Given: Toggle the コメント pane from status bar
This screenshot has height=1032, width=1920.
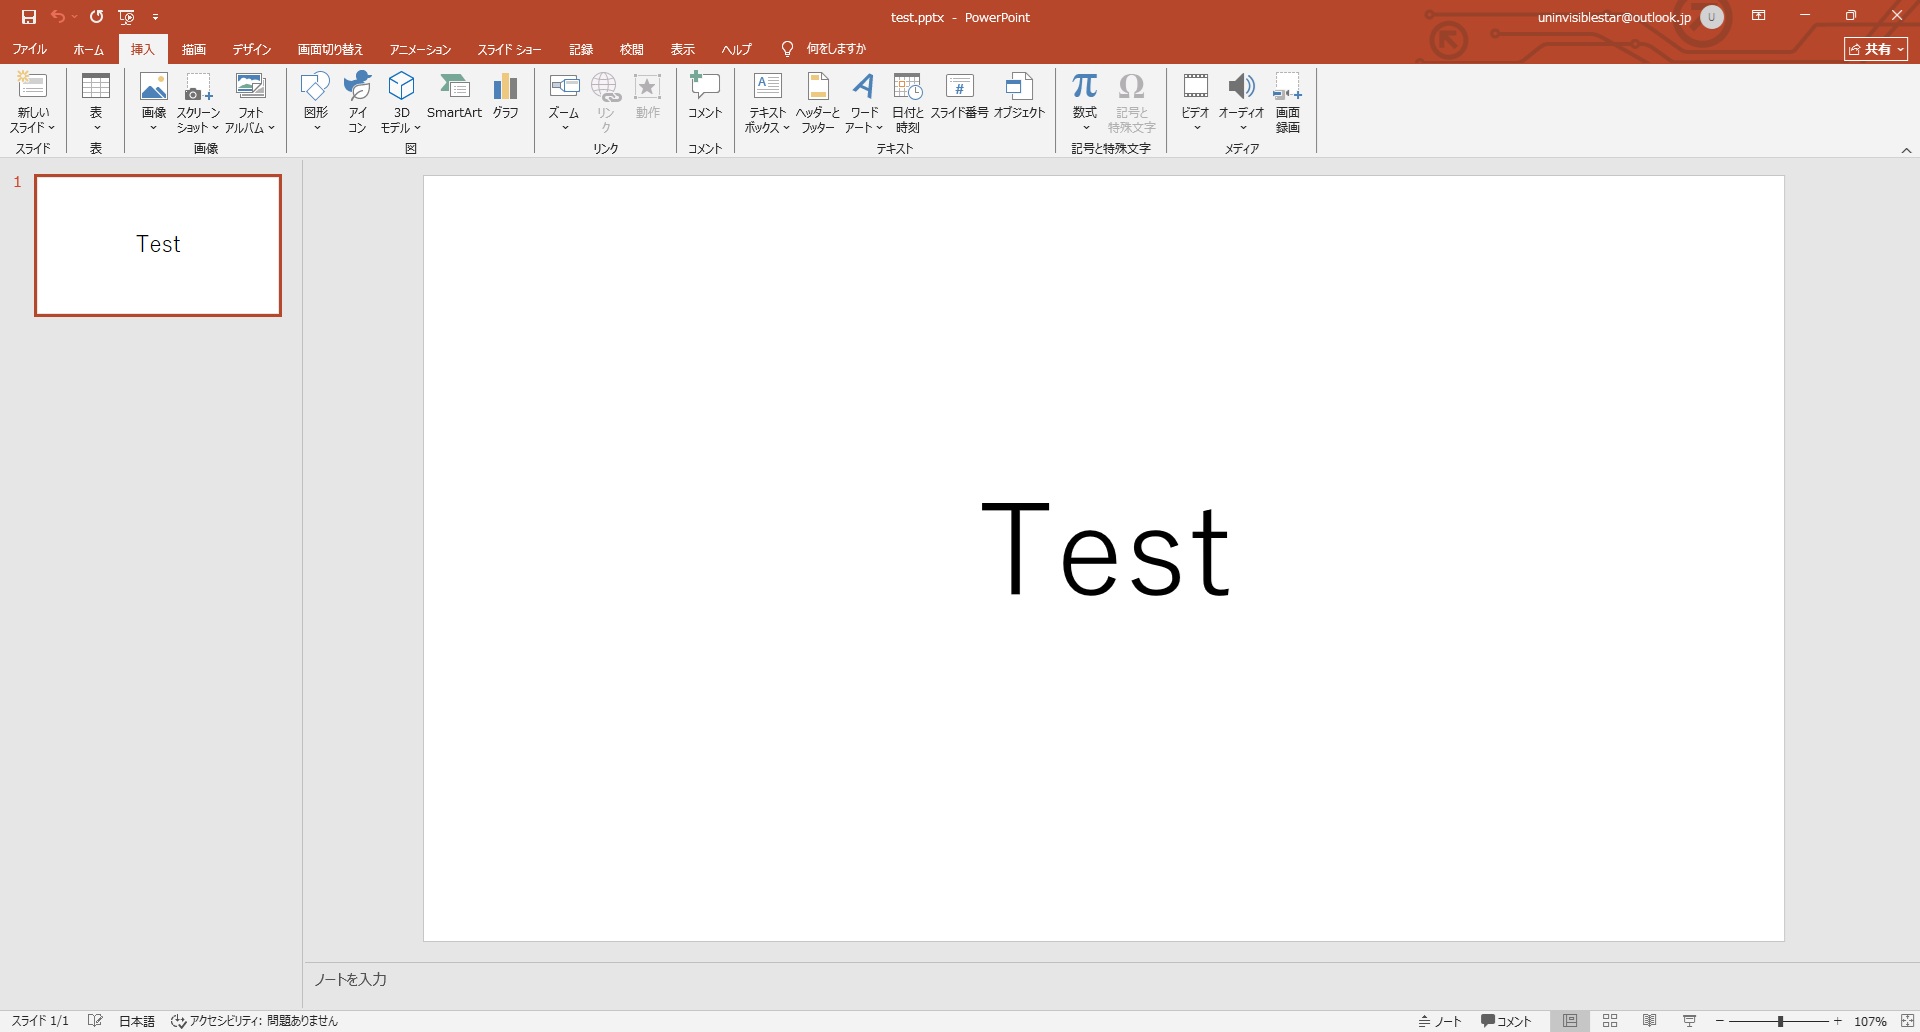Looking at the screenshot, I should [1506, 1021].
